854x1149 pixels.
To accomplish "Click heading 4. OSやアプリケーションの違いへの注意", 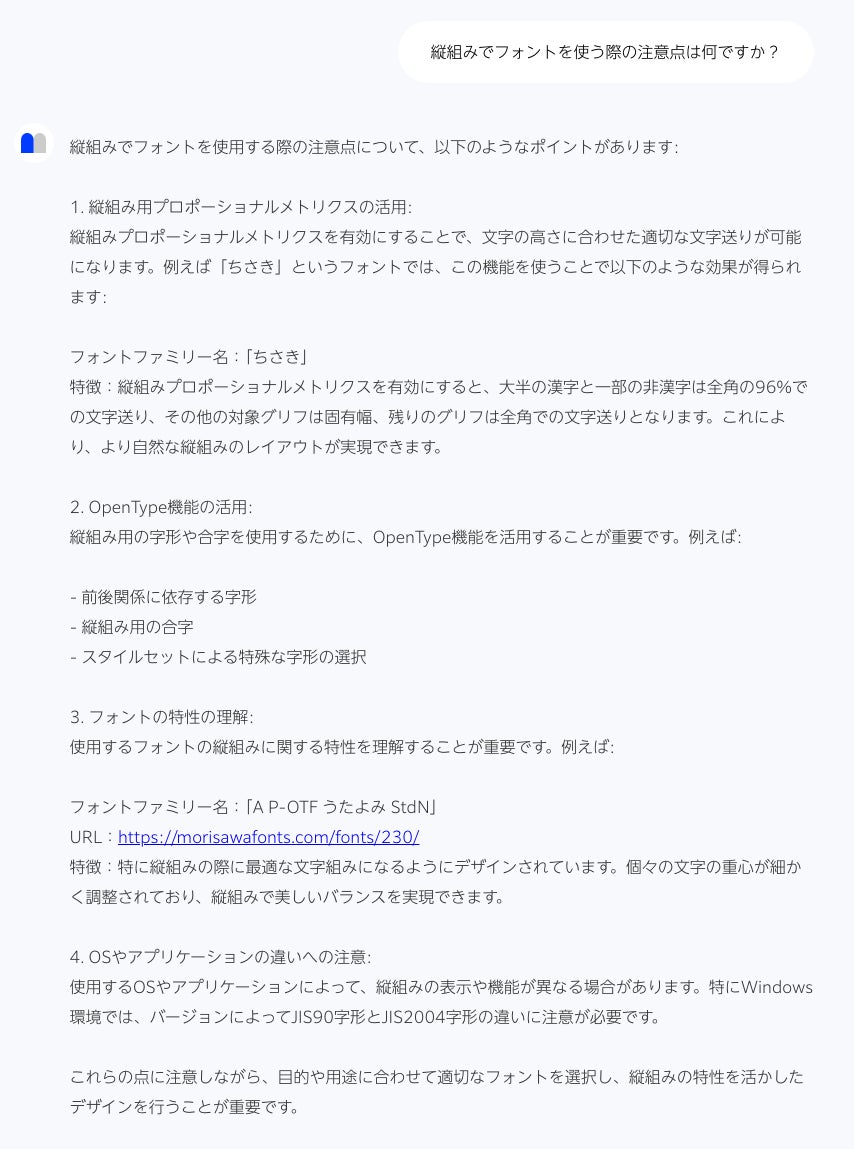I will tap(221, 957).
